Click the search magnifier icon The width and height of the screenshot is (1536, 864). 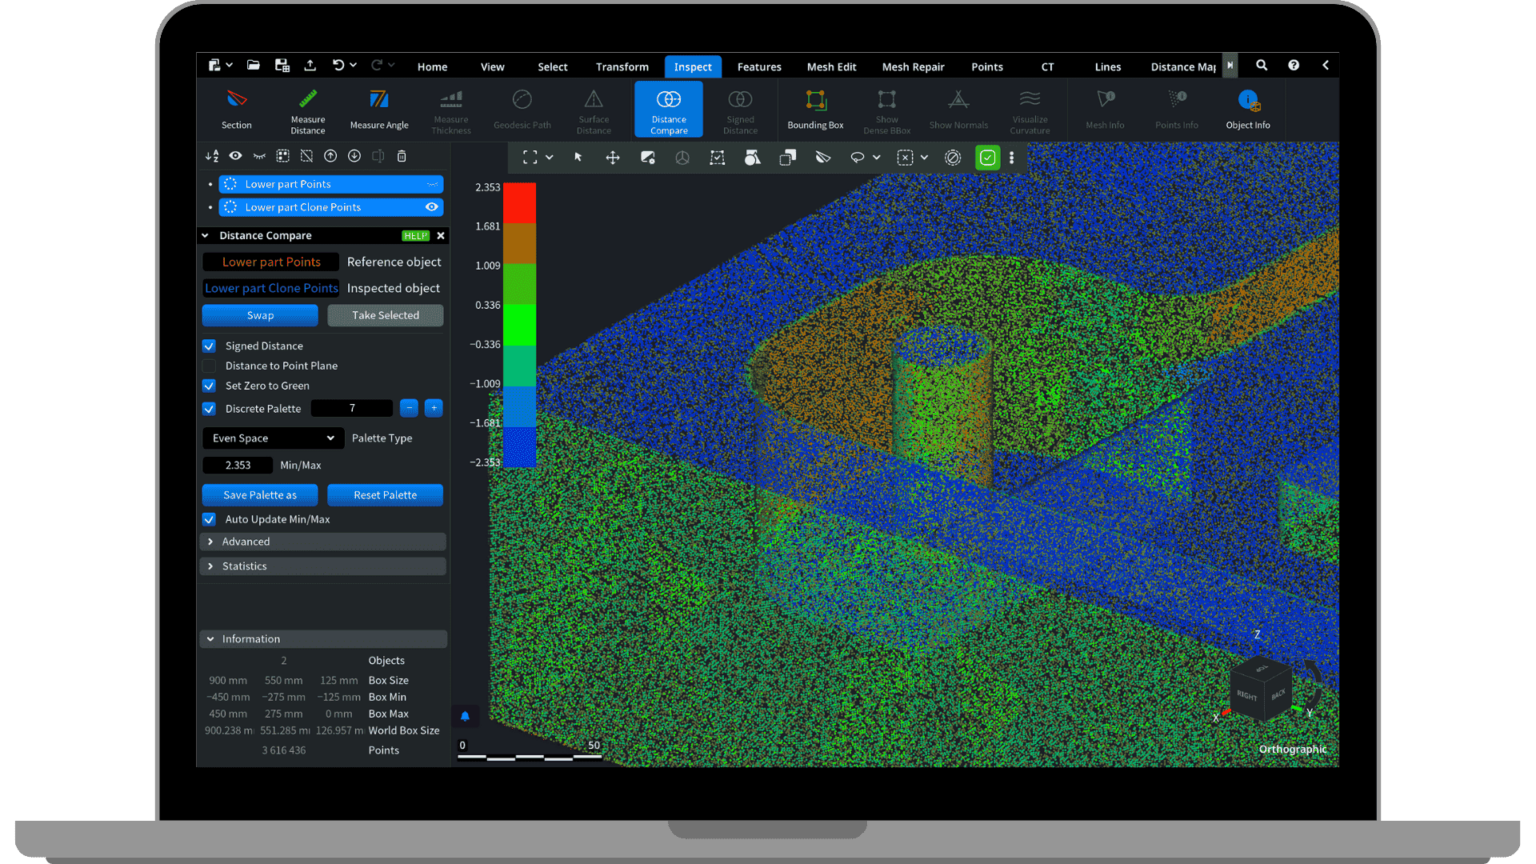pyautogui.click(x=1262, y=66)
